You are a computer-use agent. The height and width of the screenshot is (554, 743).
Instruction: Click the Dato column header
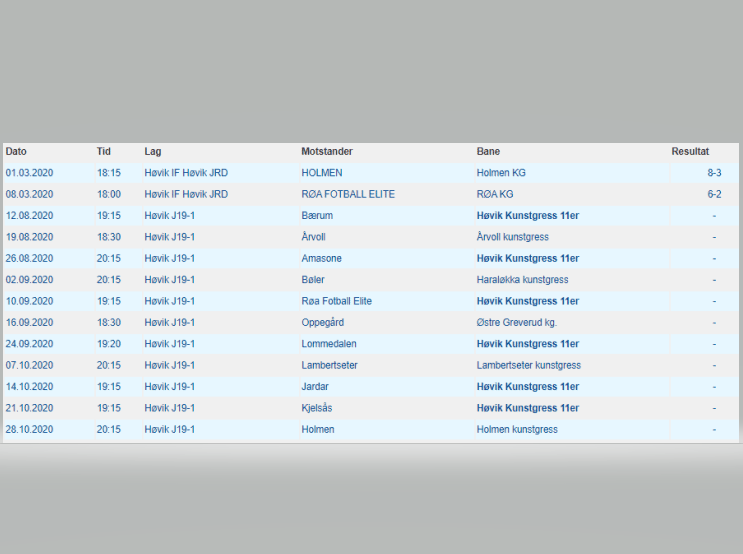(16, 152)
